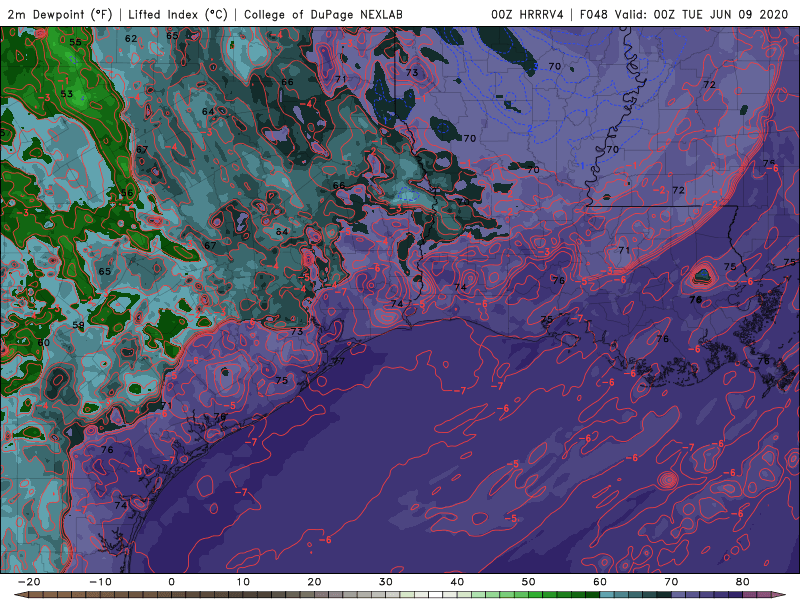The height and width of the screenshot is (600, 800).
Task: Click the 0 label on the color scale
Action: (171, 582)
